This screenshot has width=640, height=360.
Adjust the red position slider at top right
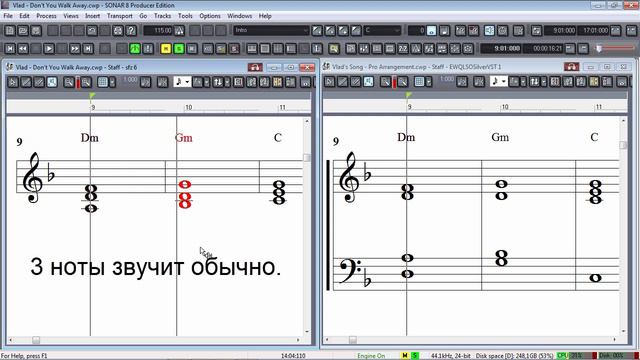[599, 49]
